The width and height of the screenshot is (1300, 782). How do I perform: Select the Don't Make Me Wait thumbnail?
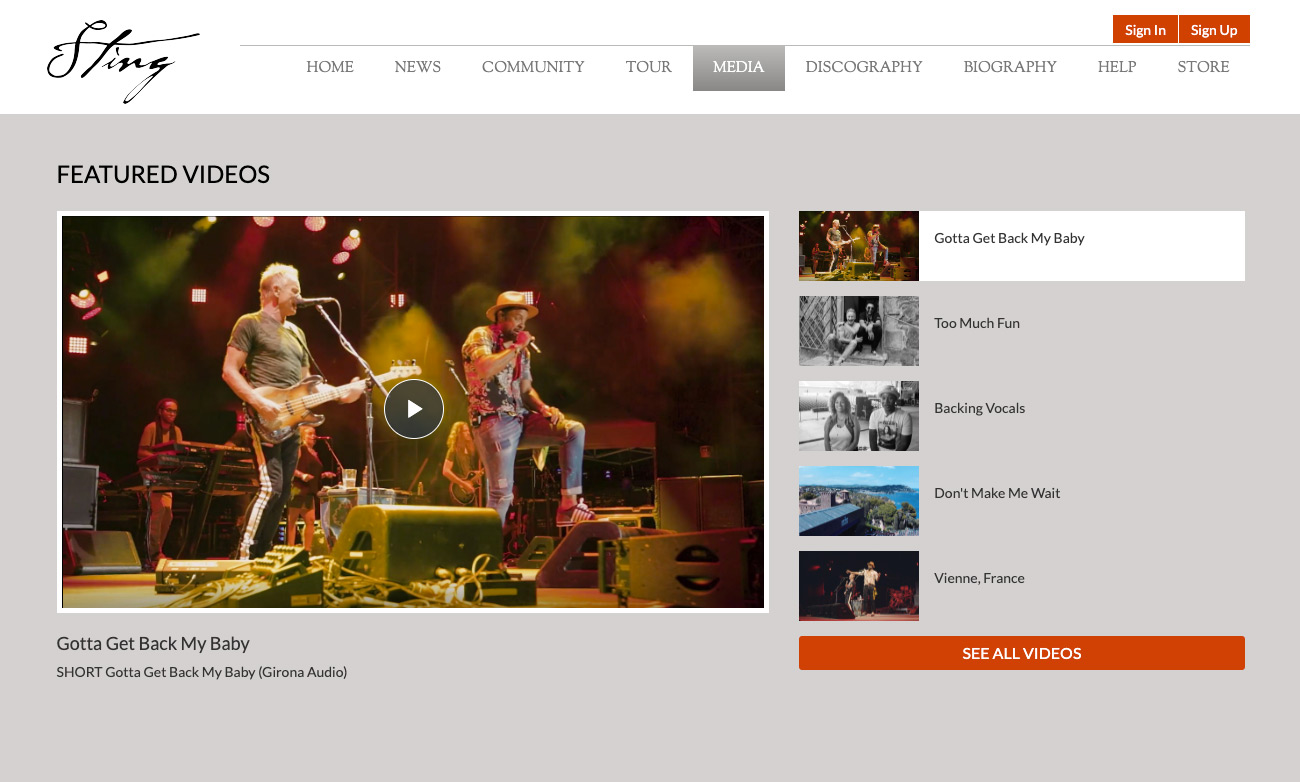click(x=859, y=501)
